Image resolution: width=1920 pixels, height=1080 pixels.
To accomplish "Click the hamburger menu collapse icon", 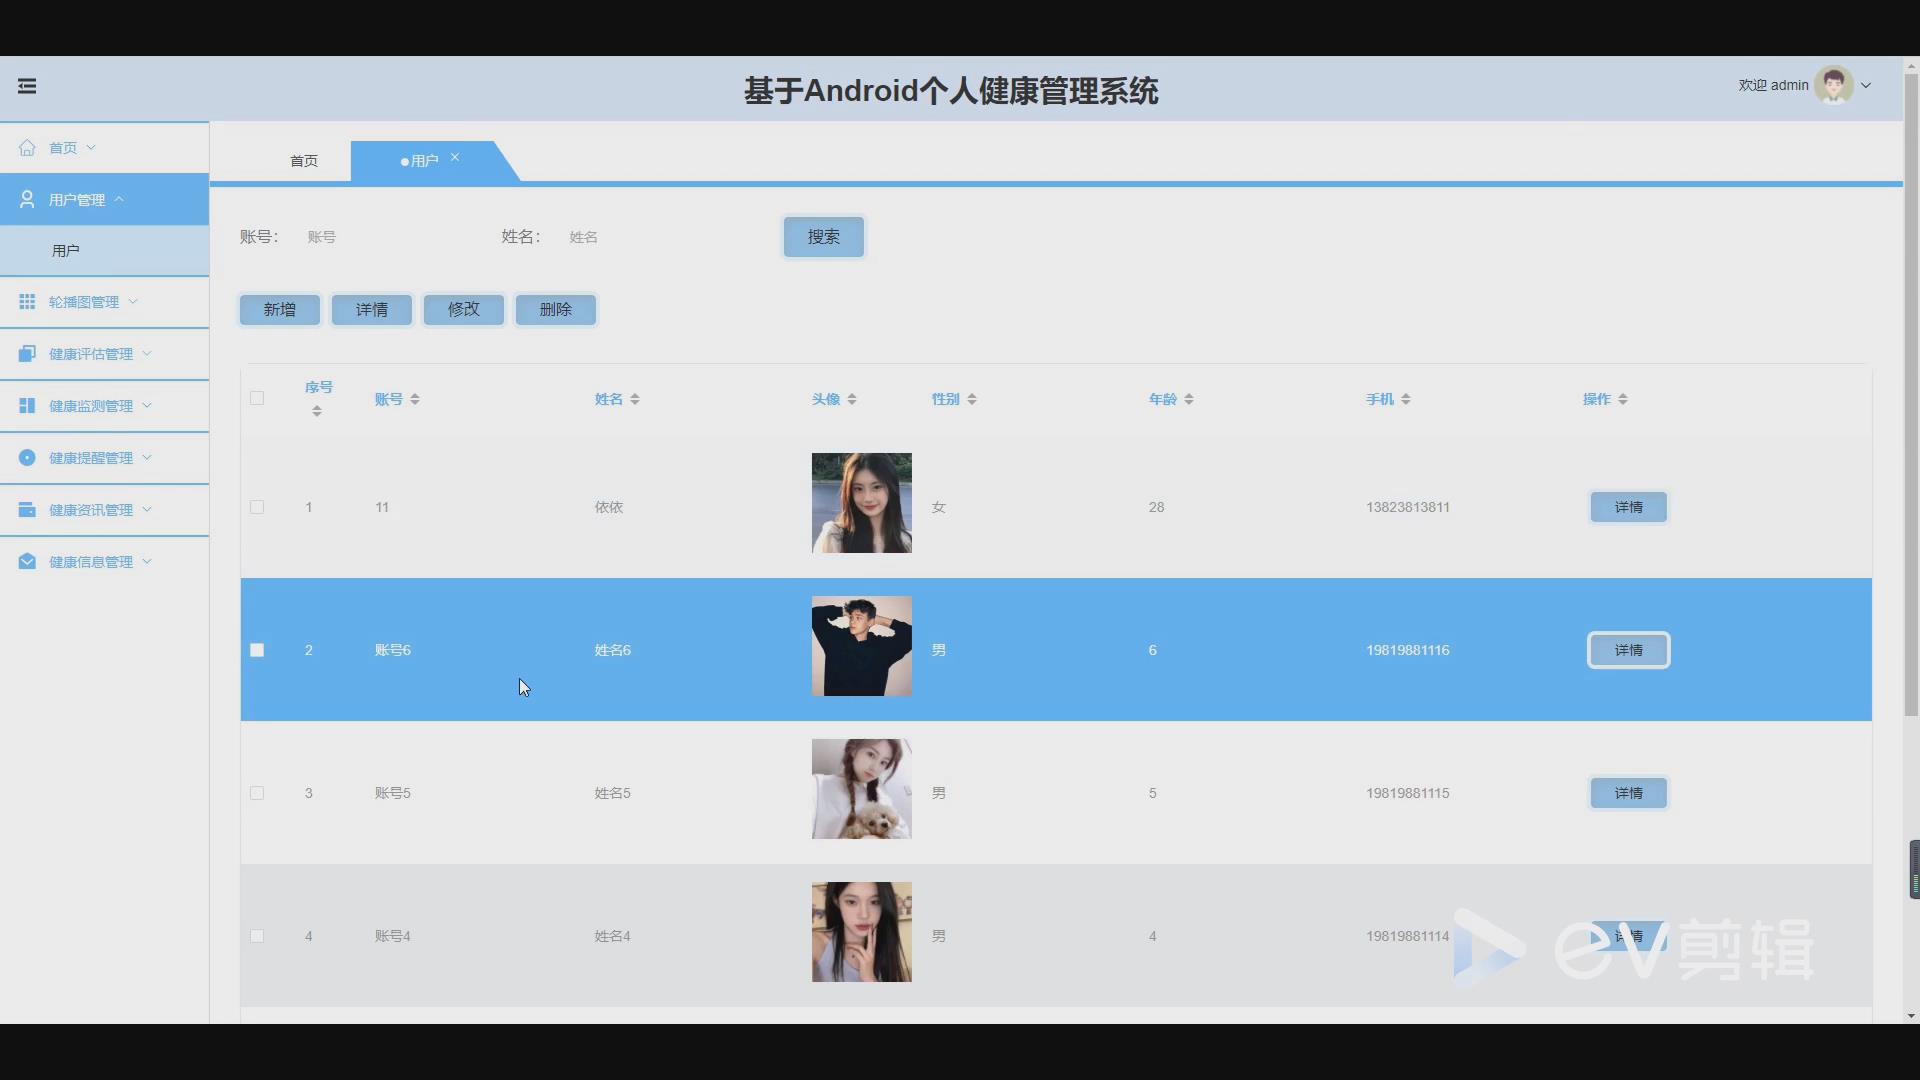I will point(27,86).
